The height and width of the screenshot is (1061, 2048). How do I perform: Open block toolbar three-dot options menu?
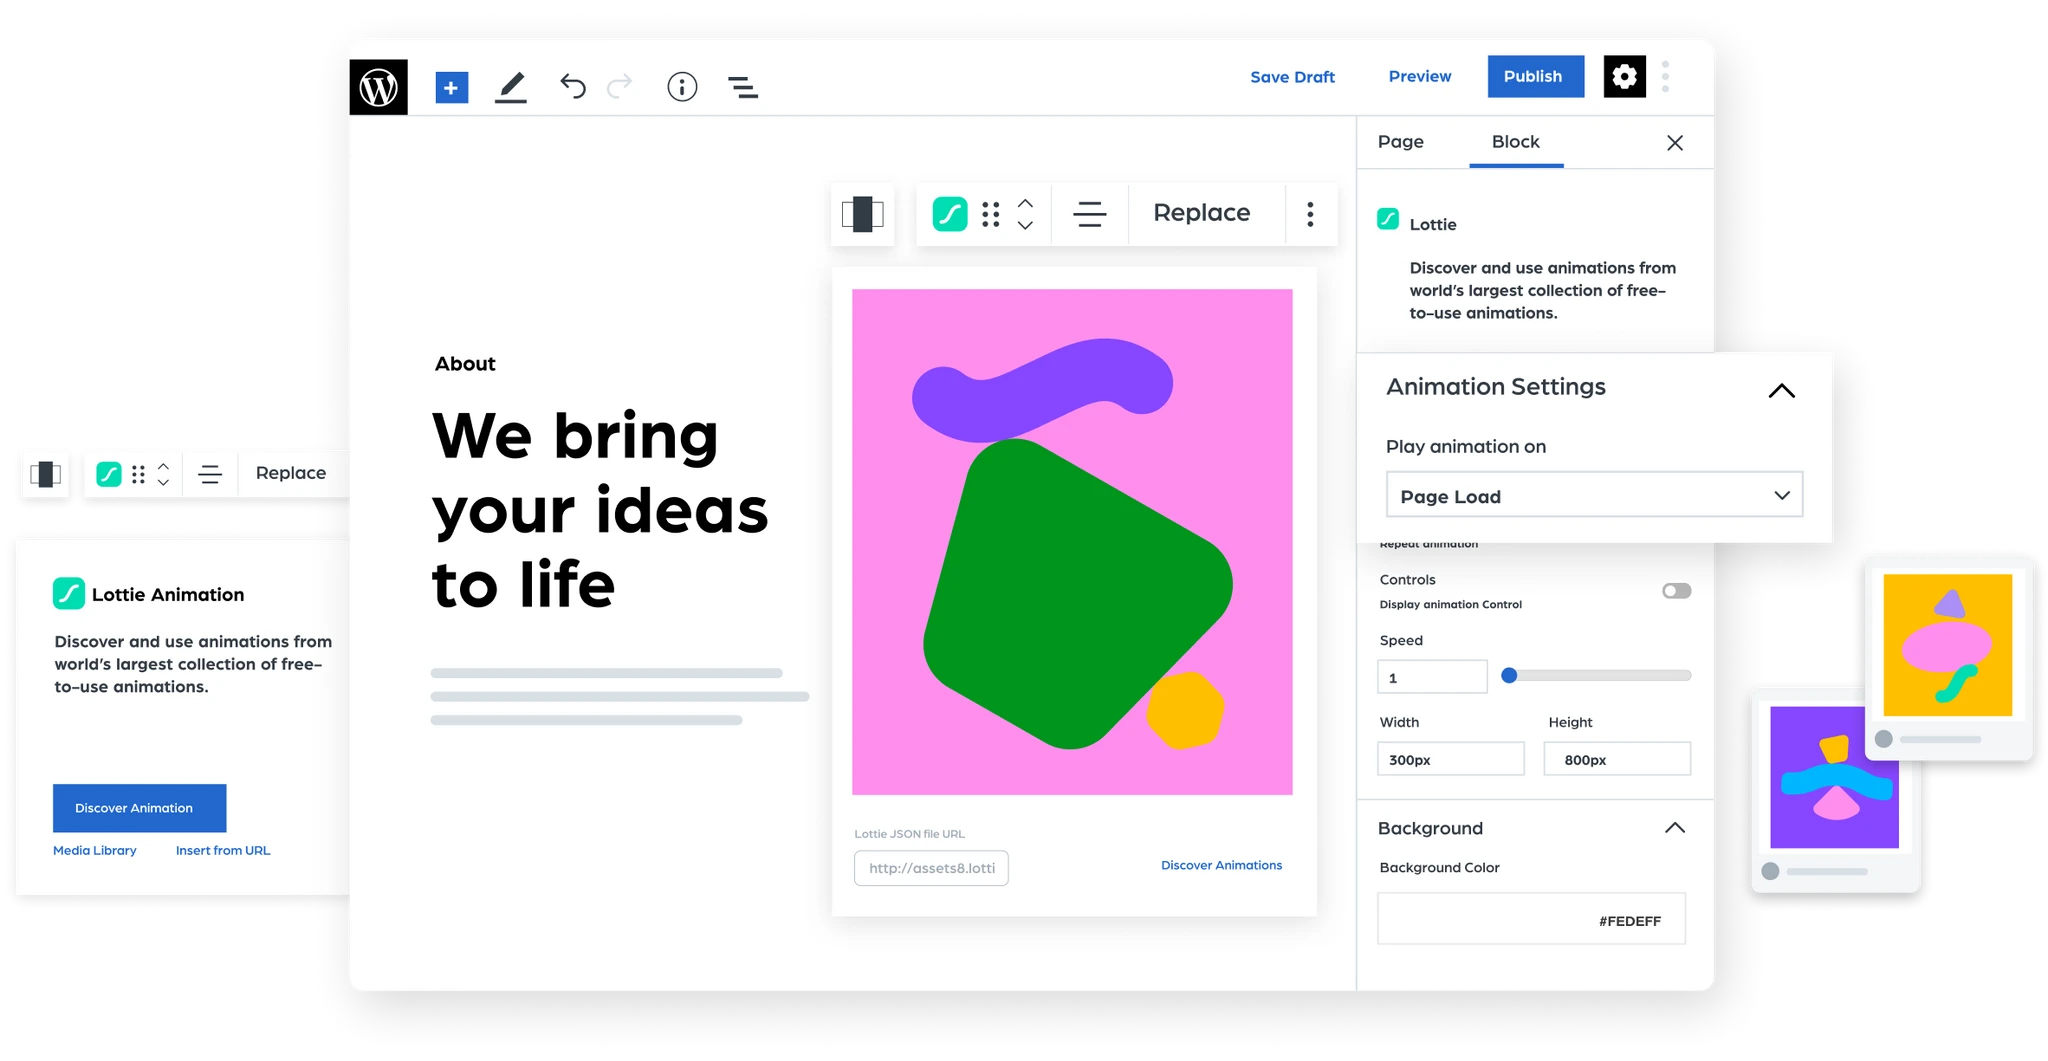tap(1310, 214)
